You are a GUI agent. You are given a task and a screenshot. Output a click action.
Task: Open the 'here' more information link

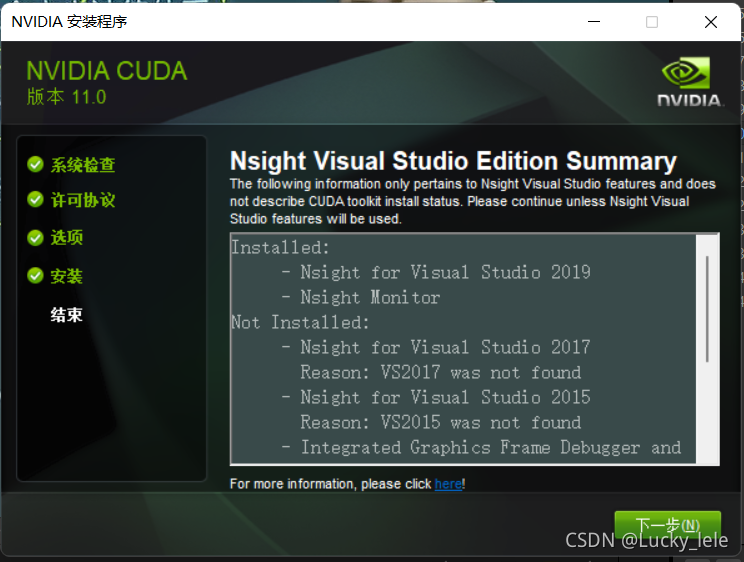pyautogui.click(x=448, y=484)
